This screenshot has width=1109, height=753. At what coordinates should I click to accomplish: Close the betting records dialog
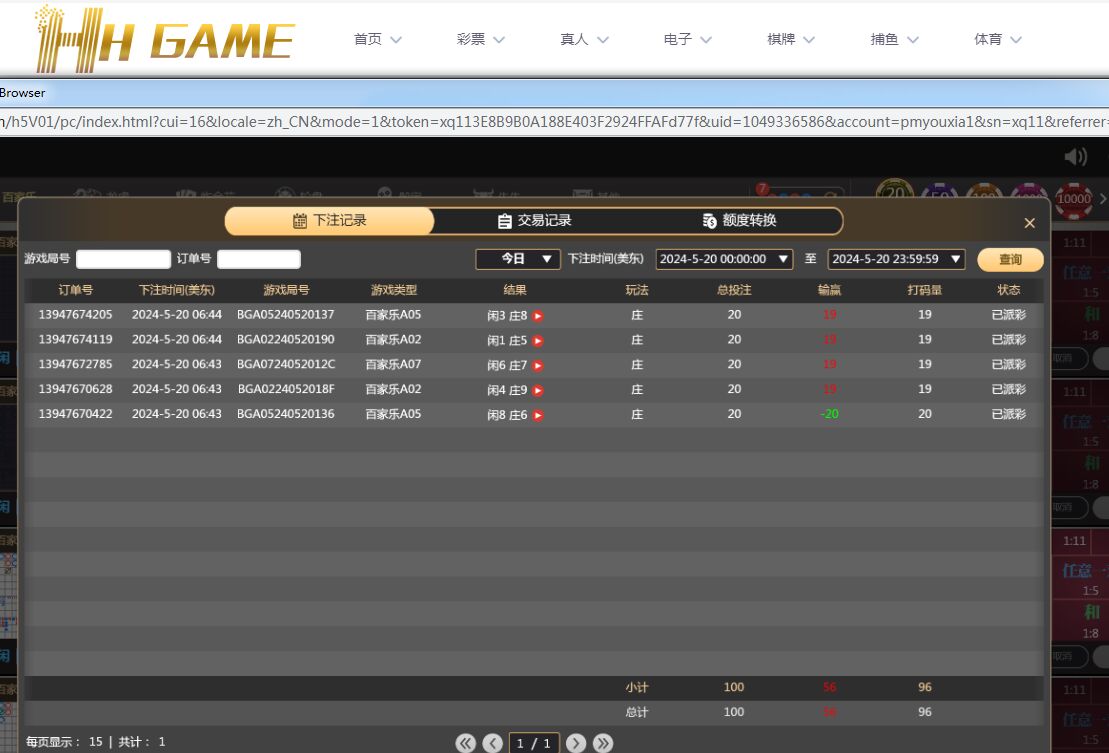click(1029, 223)
